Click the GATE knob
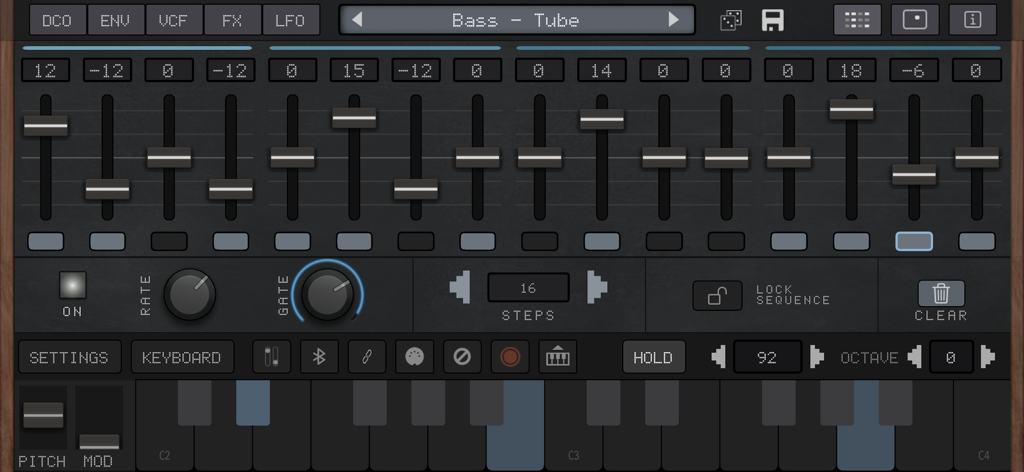The height and width of the screenshot is (472, 1024). 328,294
